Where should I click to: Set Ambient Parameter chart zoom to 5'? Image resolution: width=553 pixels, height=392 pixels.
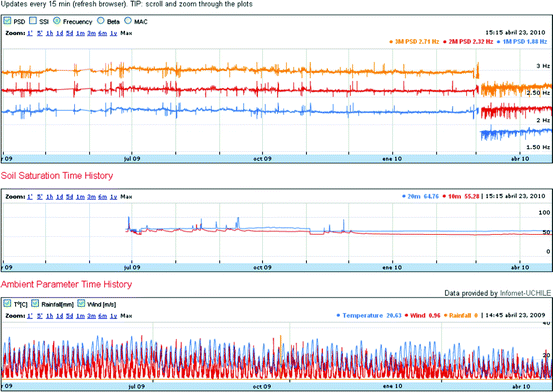(x=40, y=316)
